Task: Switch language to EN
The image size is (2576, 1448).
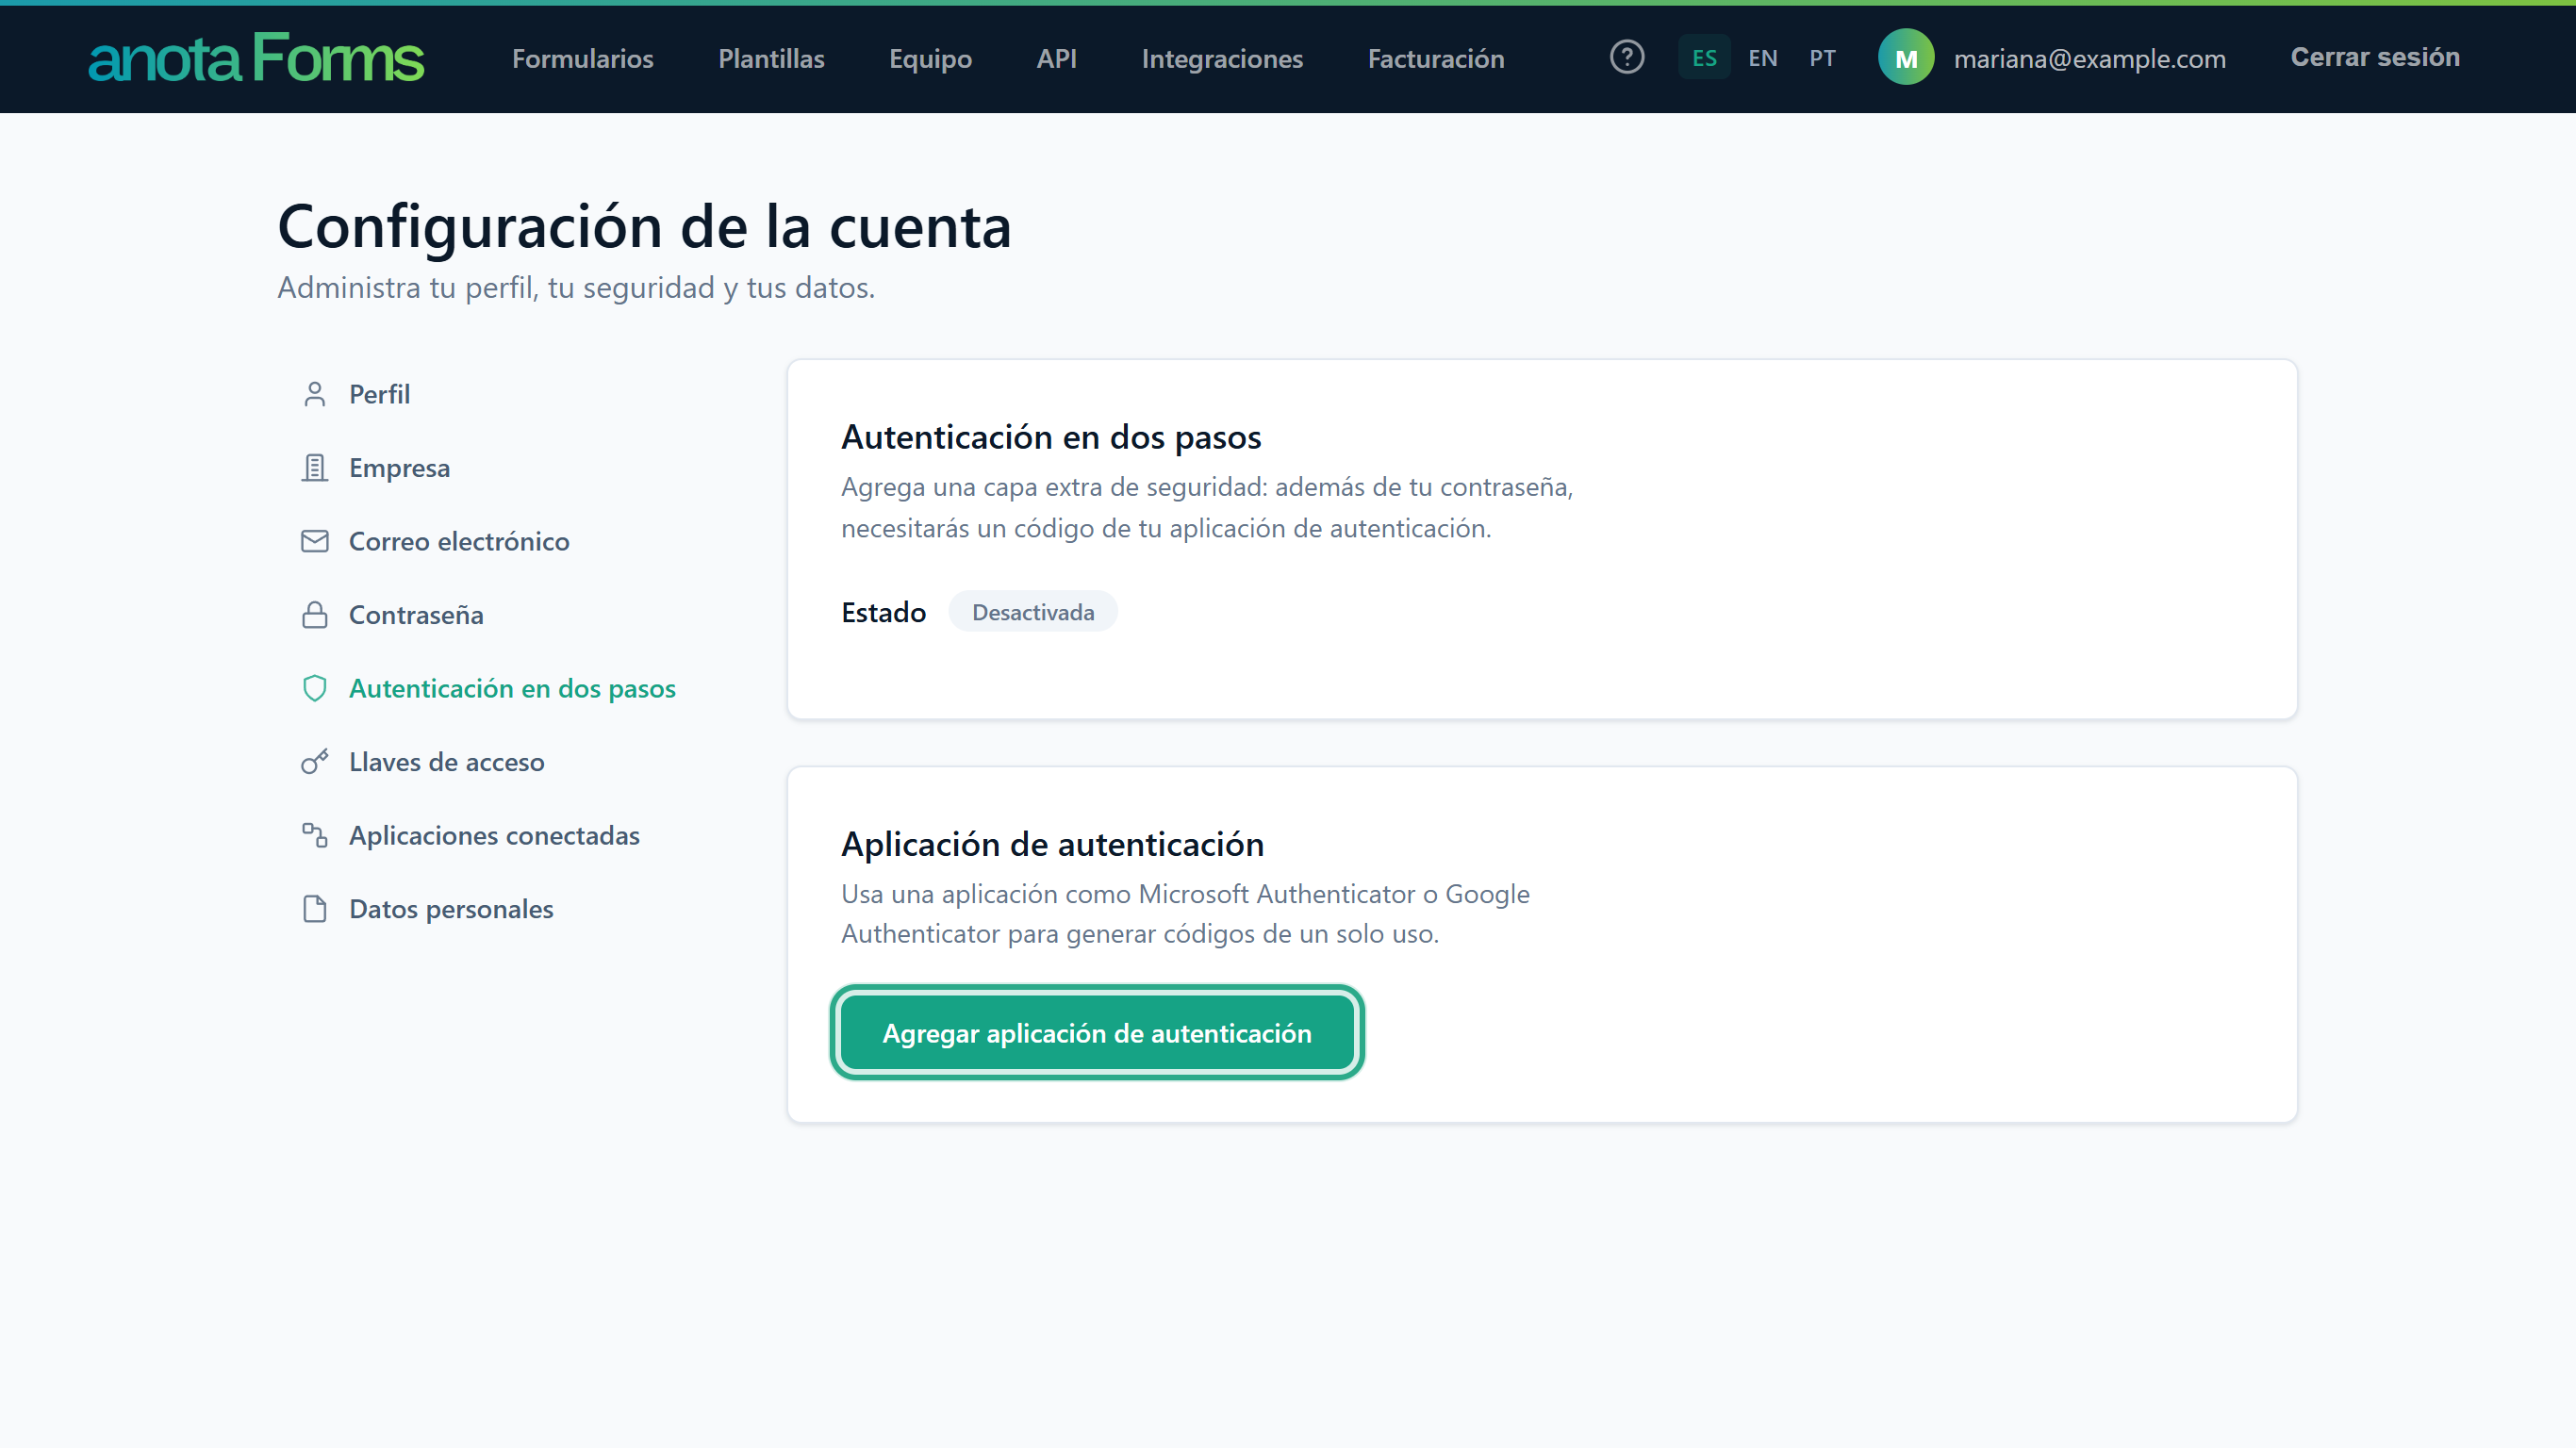Action: tap(1763, 58)
